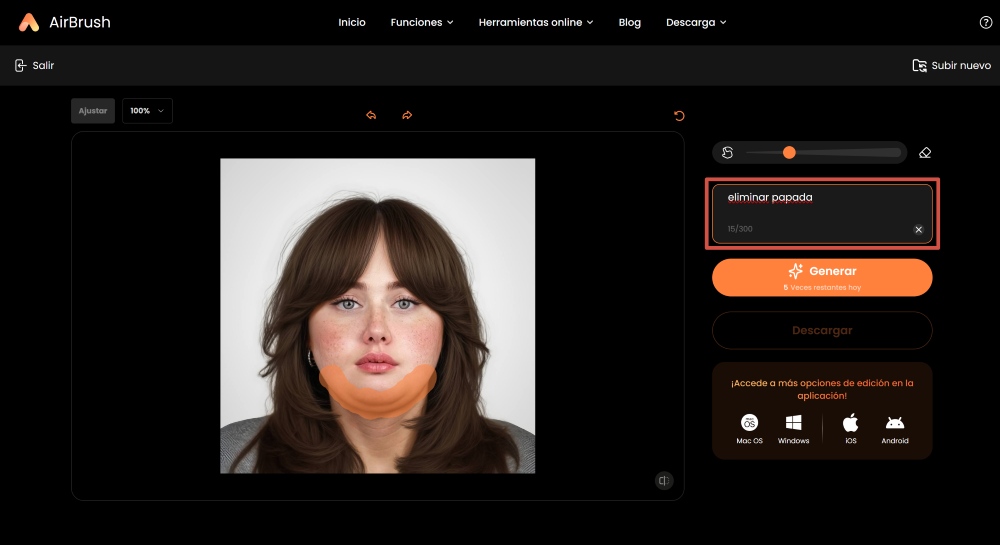Click Subir nuevo button
The image size is (1000, 545).
tap(951, 66)
